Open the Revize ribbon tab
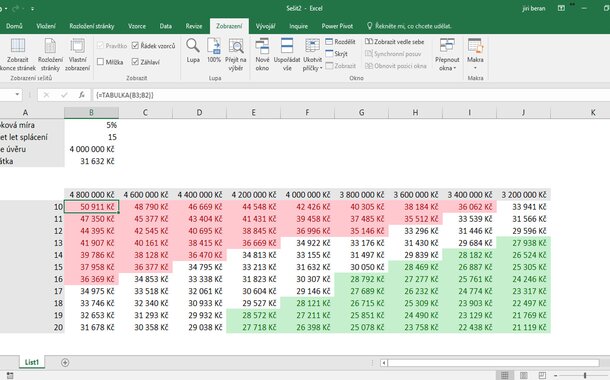Viewport: 610px width, 380px height. click(194, 26)
